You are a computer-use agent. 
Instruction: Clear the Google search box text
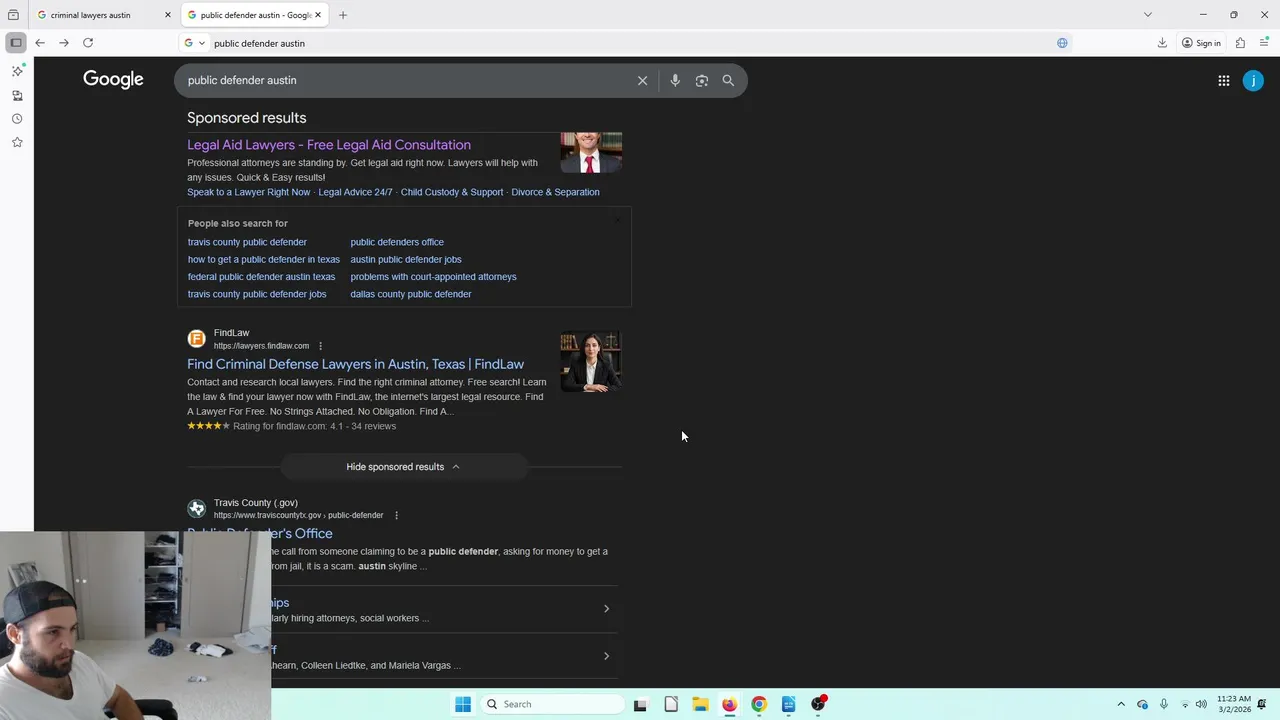coord(642,81)
